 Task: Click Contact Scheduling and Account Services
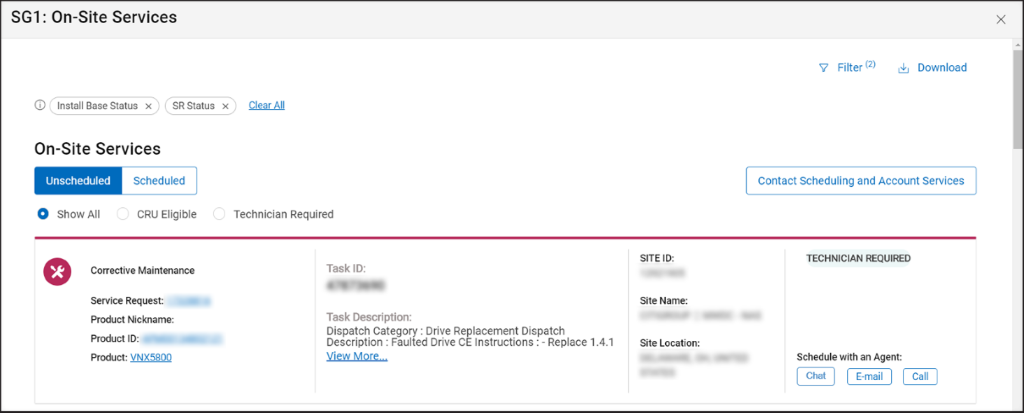pyautogui.click(x=860, y=181)
